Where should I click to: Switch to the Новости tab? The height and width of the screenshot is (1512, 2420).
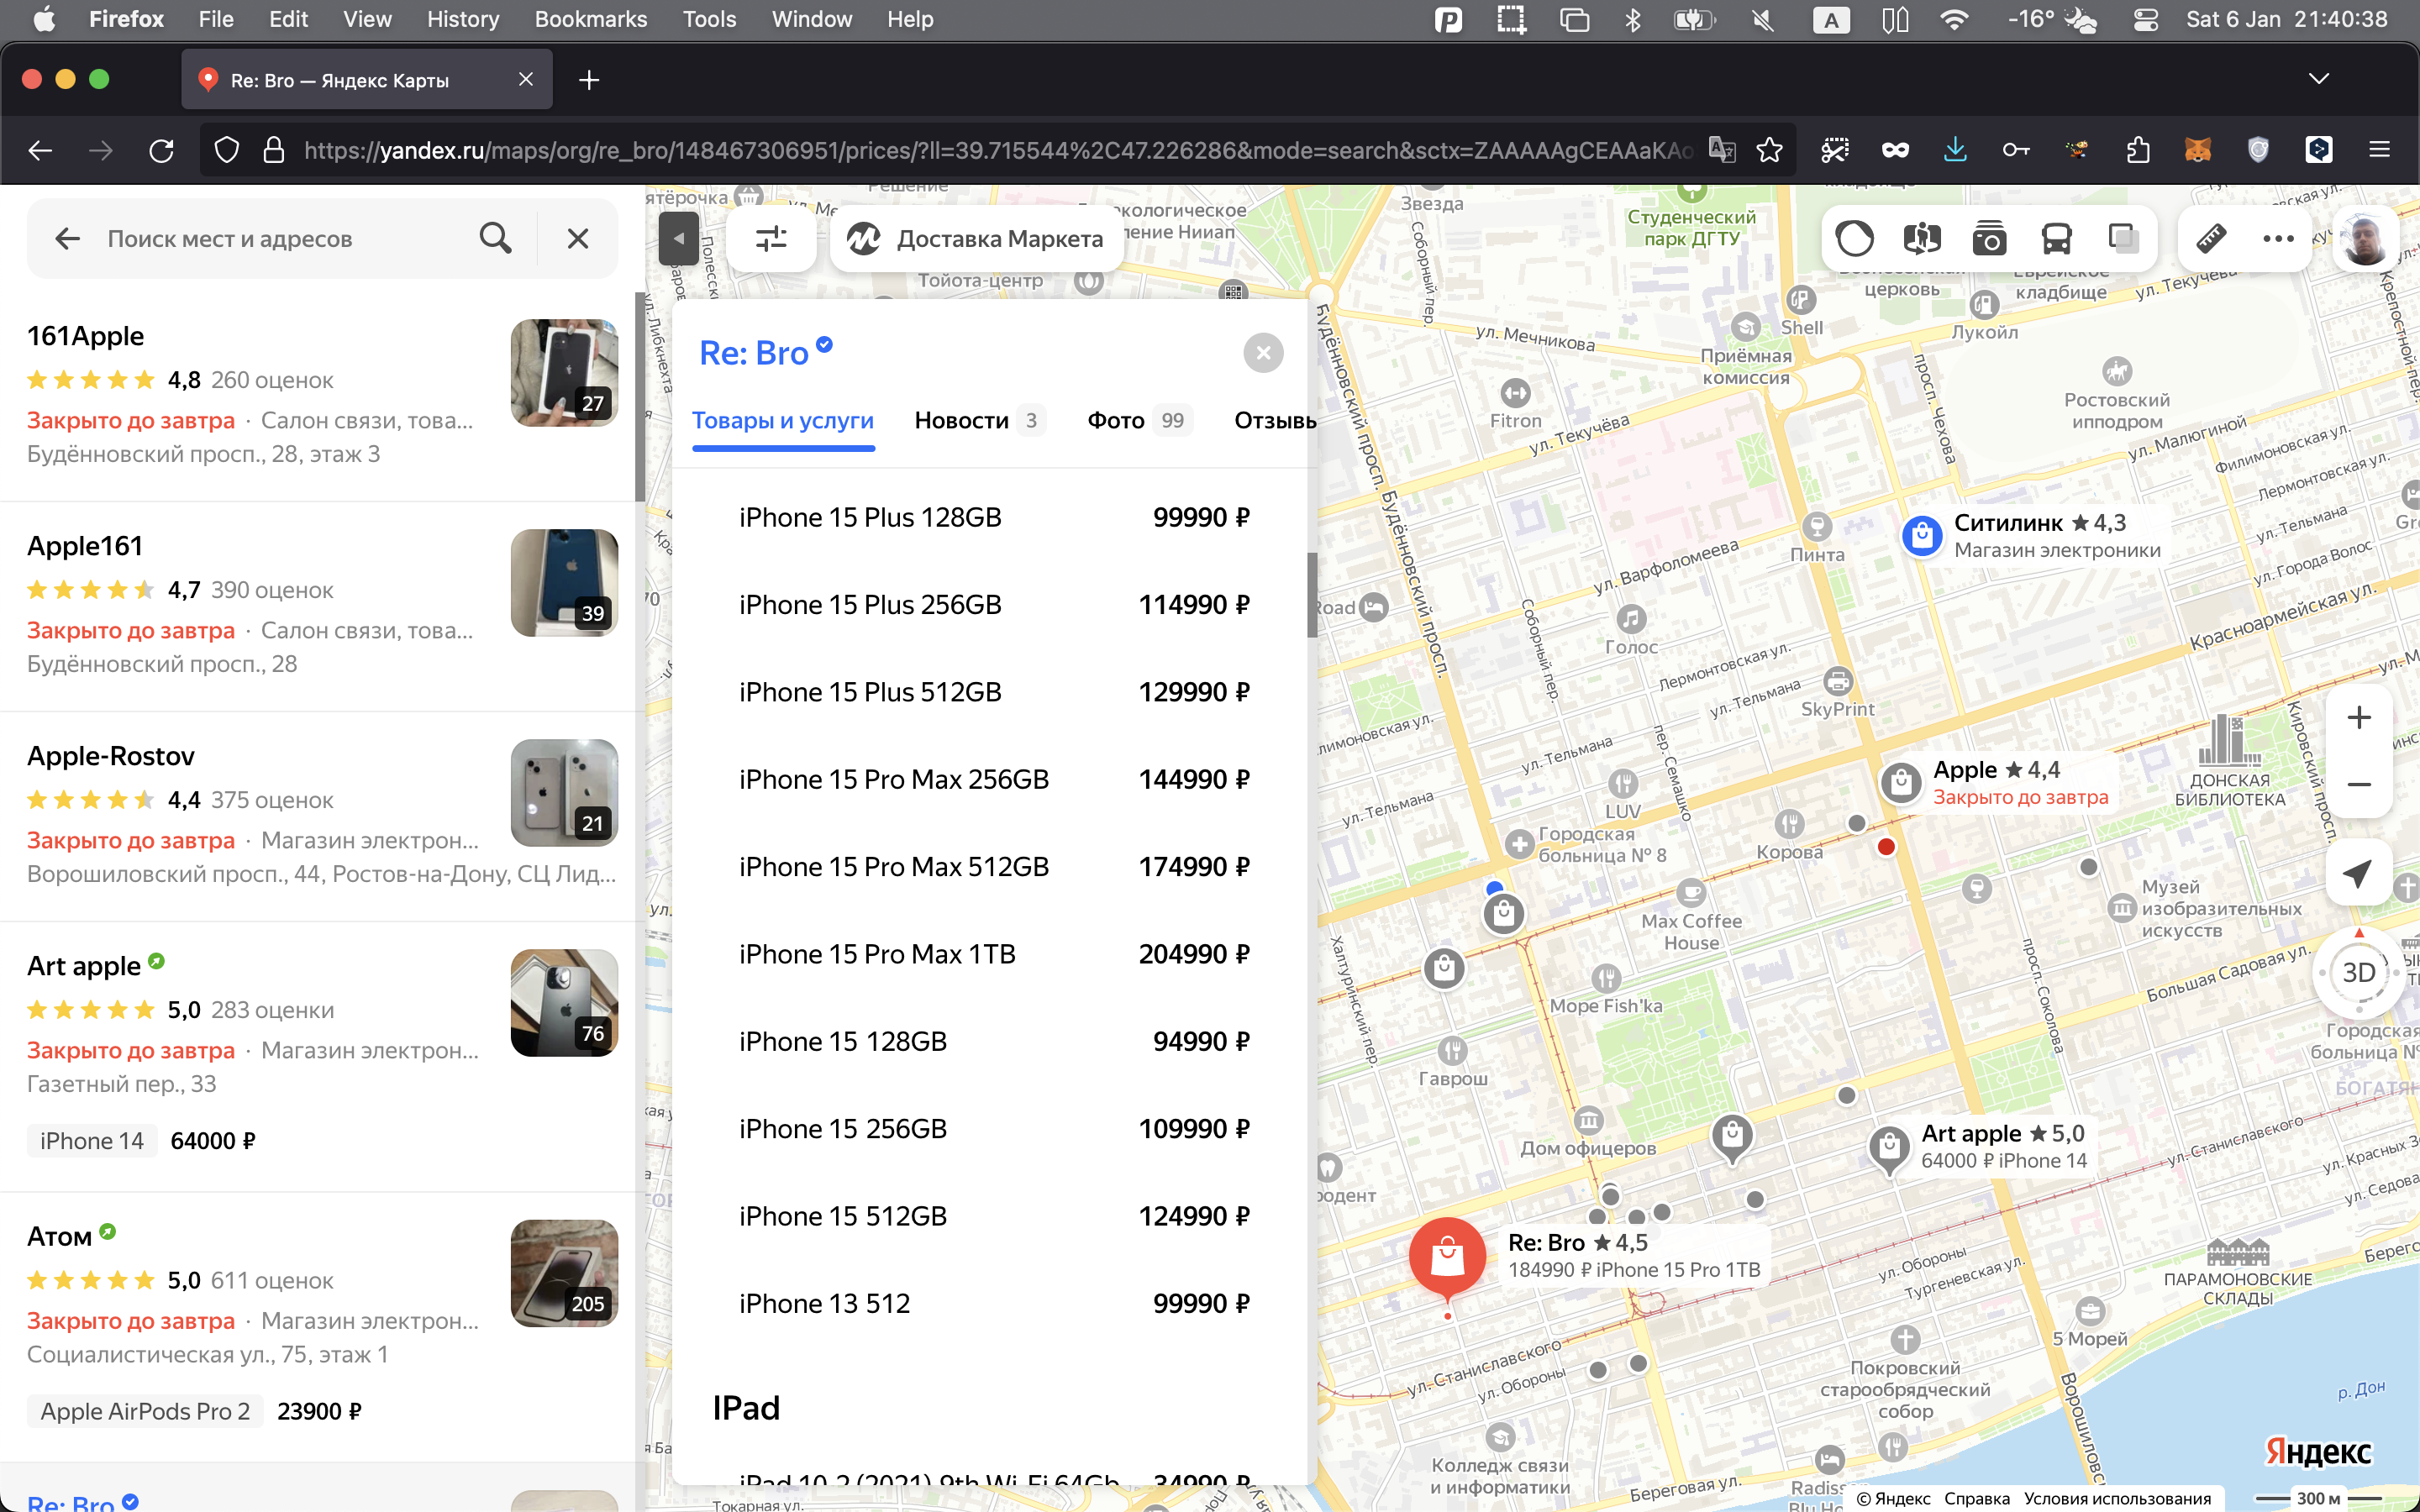pos(979,421)
